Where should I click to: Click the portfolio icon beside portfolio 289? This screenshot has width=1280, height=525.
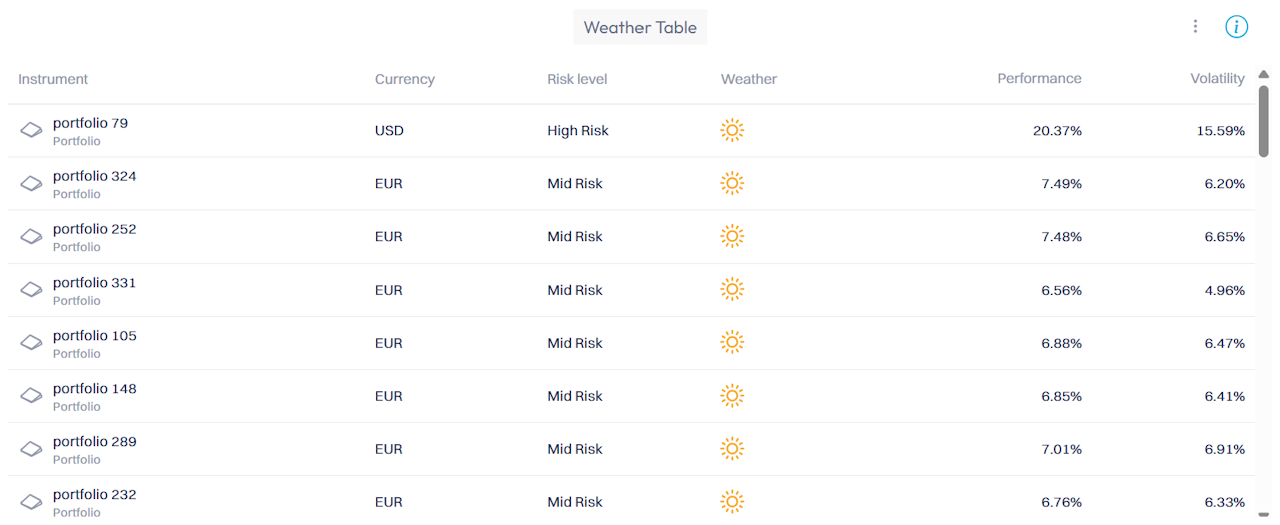(x=31, y=449)
